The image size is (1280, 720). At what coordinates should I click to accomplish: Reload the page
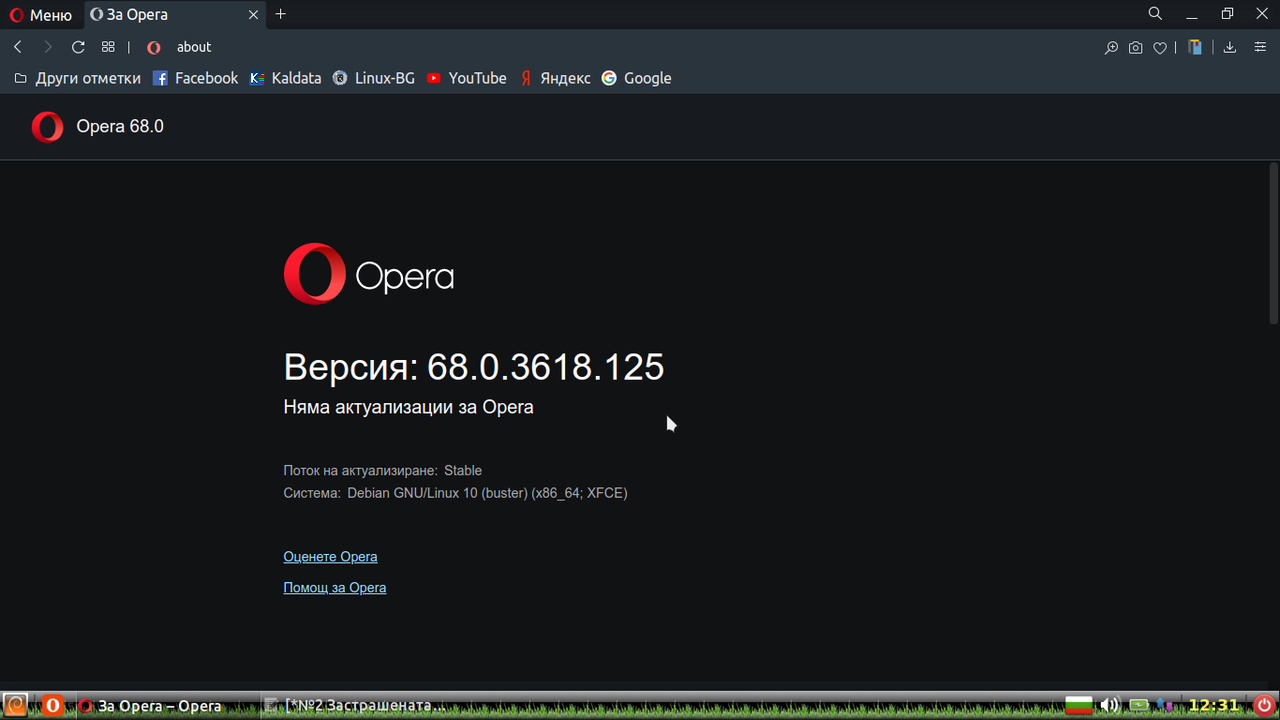coord(78,47)
